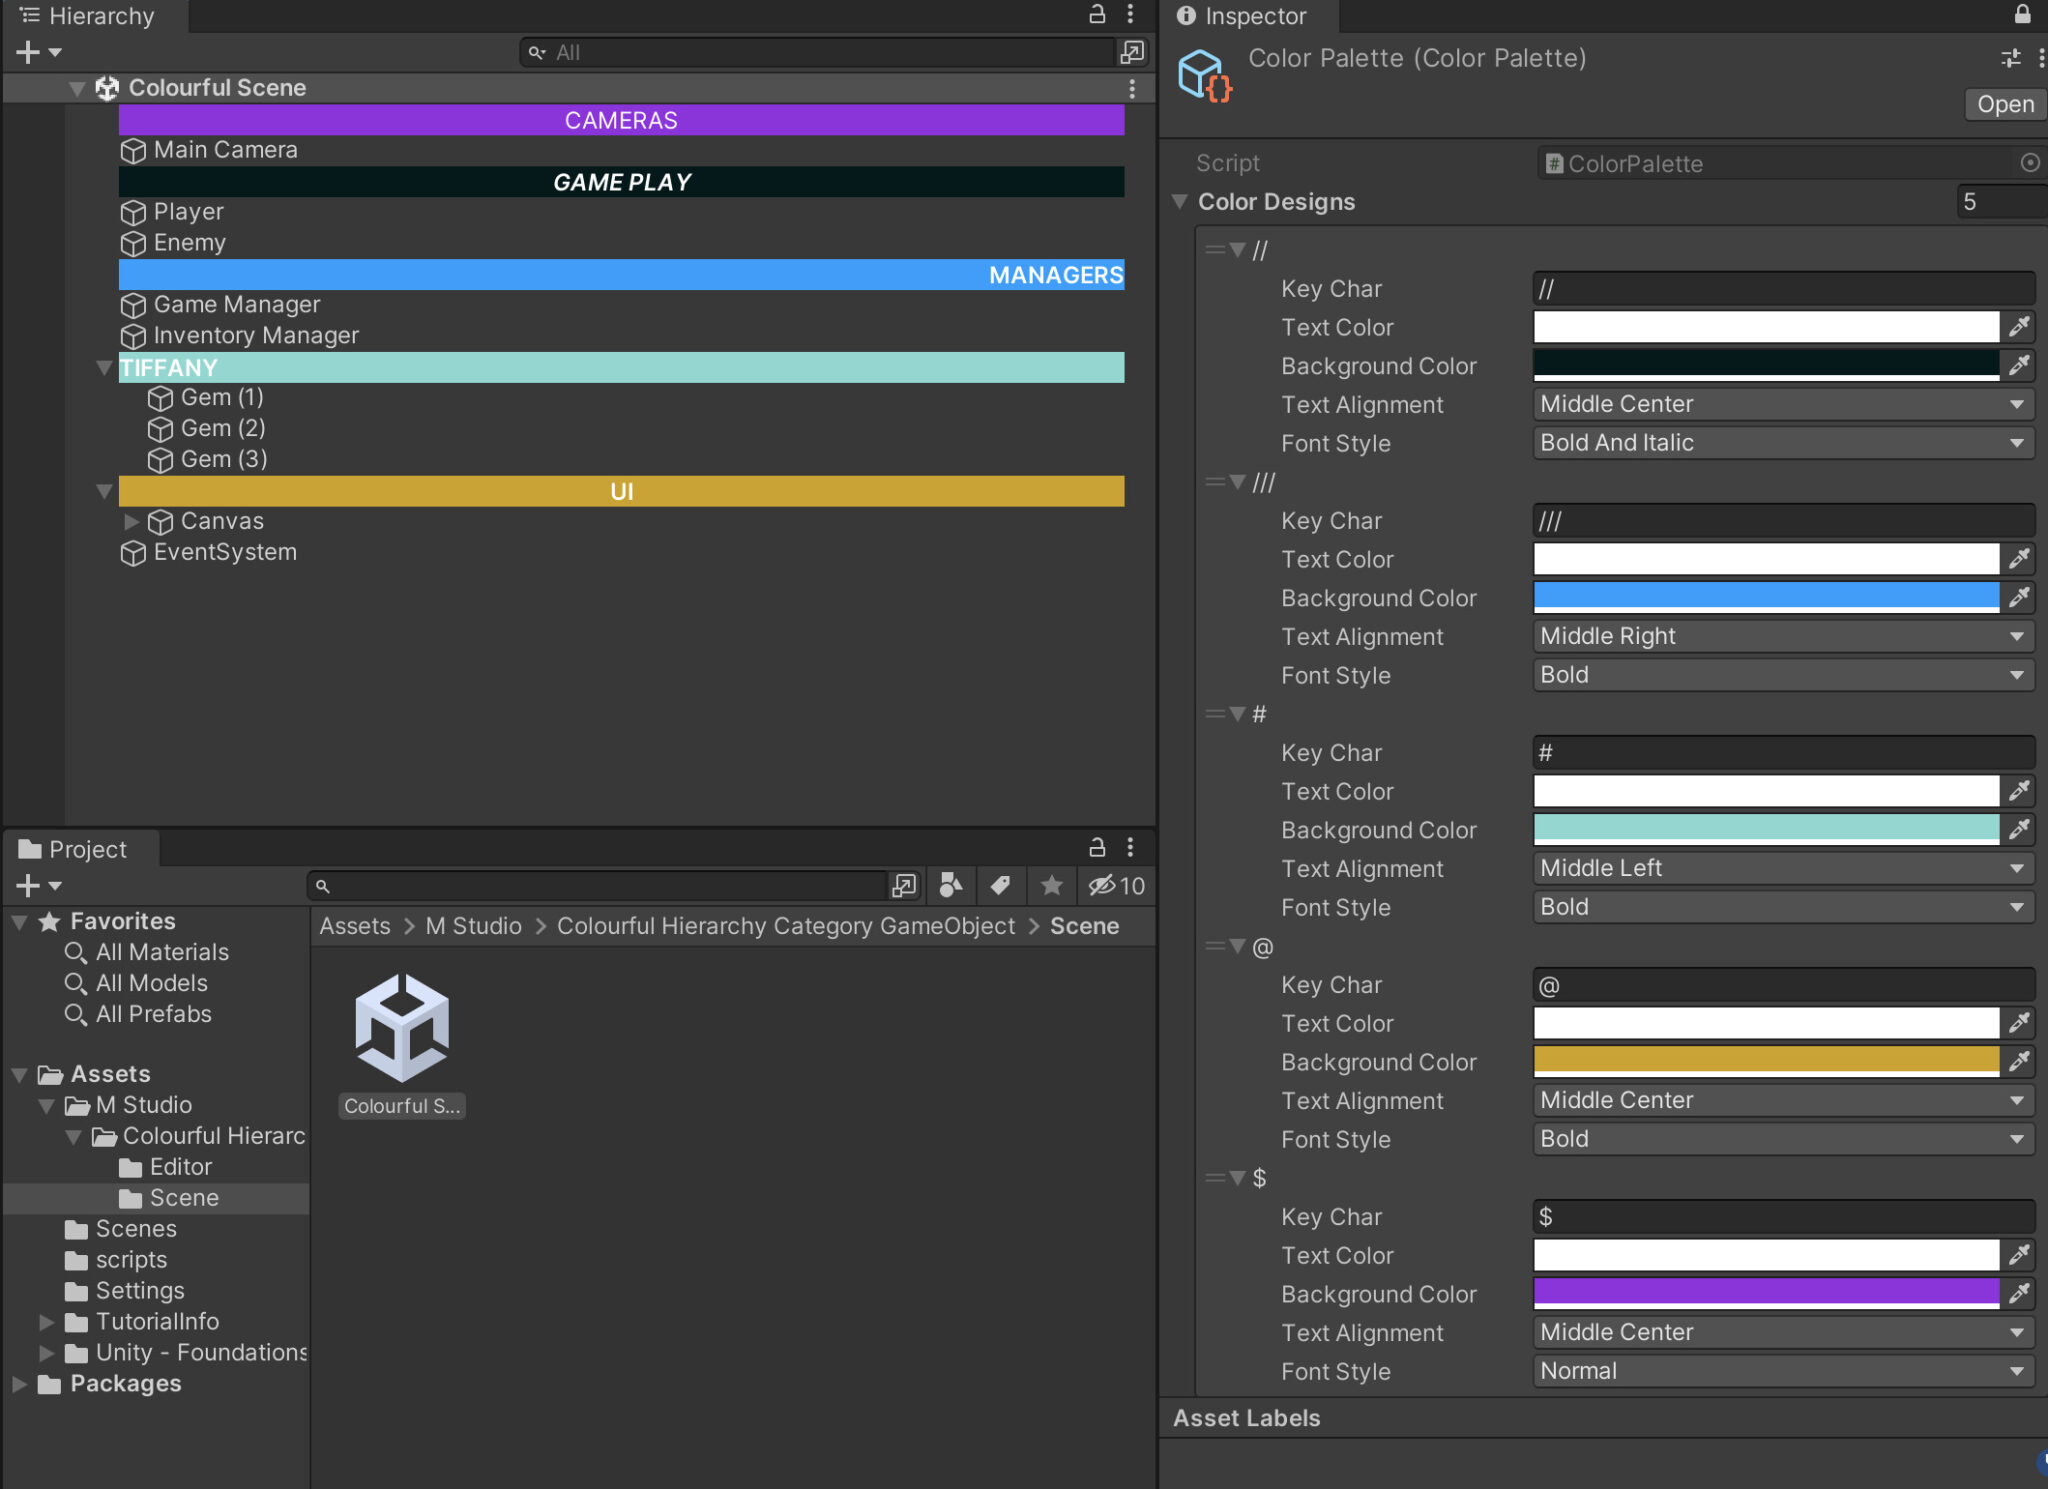Screen dimensions: 2048x1489
Task: Expand the Canvas object in the Hierarchy
Action: coord(133,521)
